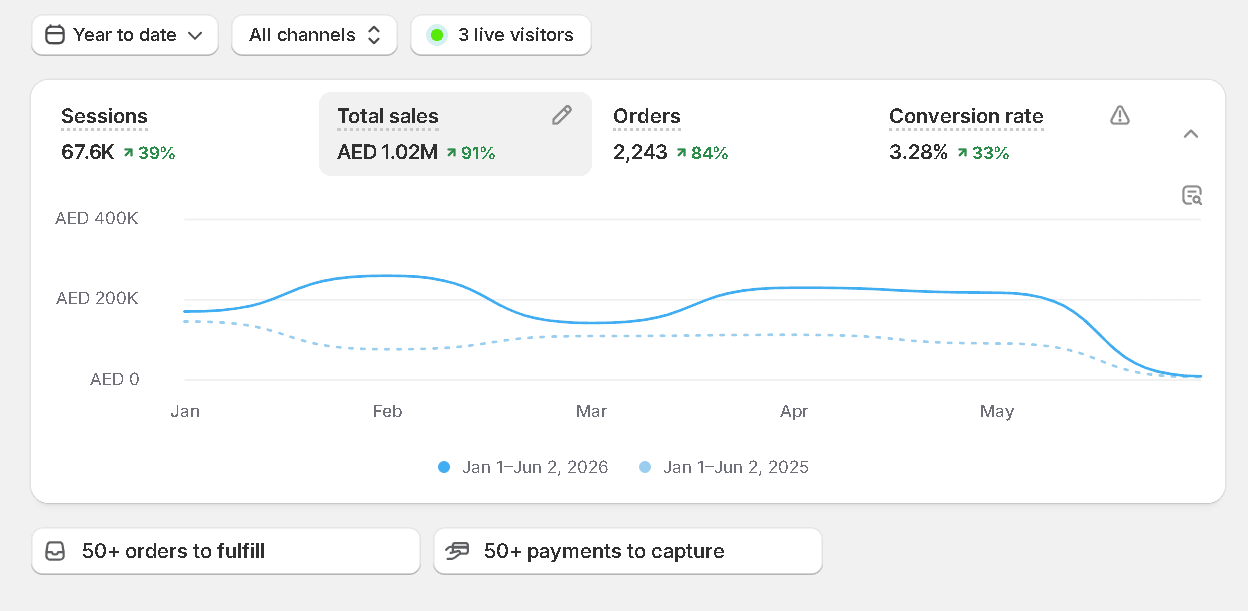This screenshot has width=1248, height=611.
Task: Click the down chevron in Year to date
Action: [x=195, y=36]
